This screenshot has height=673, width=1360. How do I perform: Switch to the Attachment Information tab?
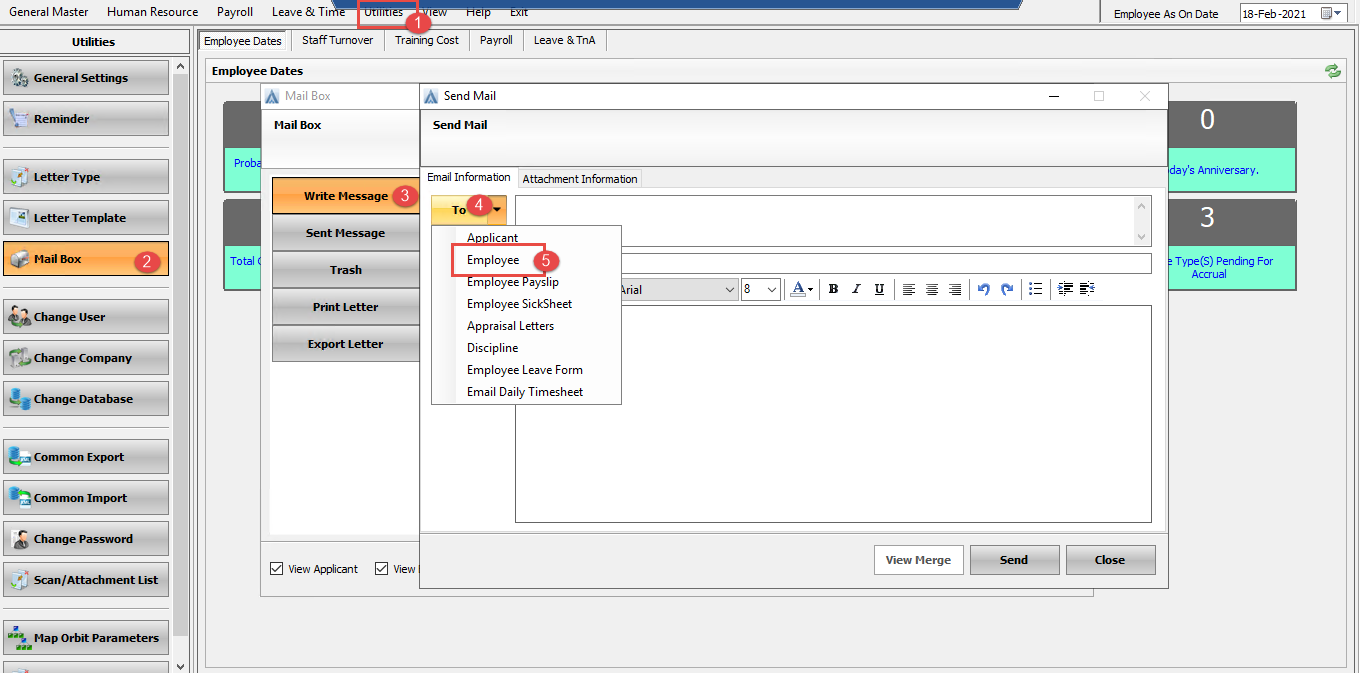pyautogui.click(x=580, y=178)
